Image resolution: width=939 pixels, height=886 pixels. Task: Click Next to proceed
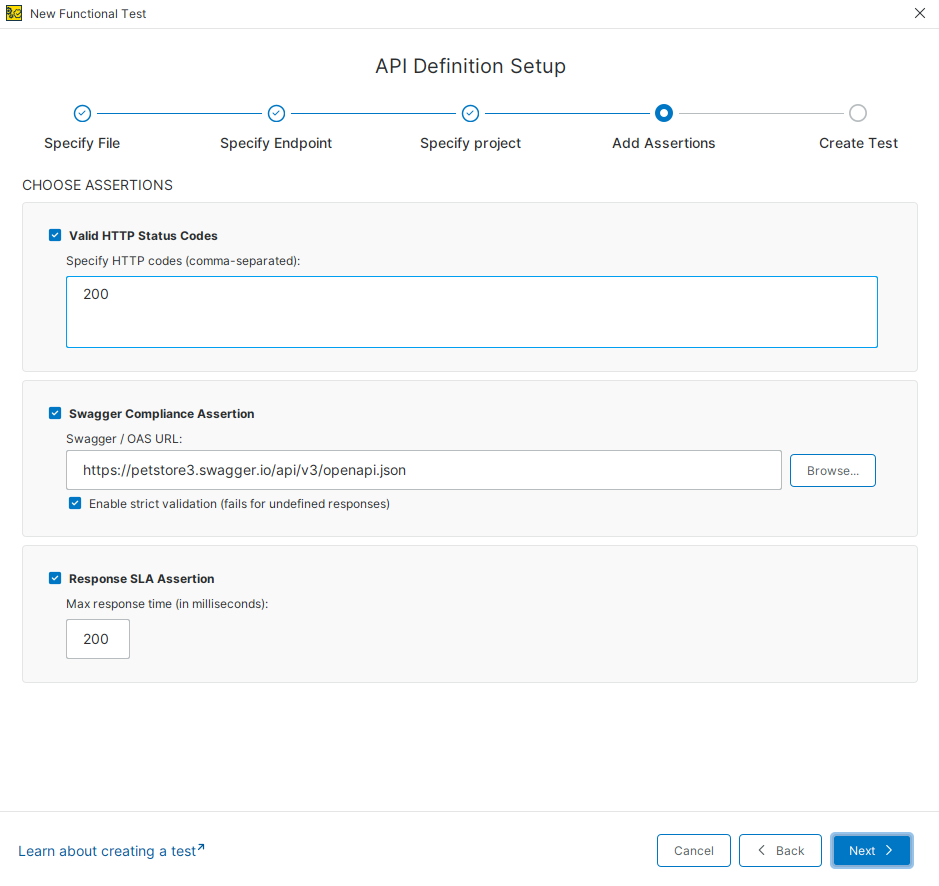(871, 851)
